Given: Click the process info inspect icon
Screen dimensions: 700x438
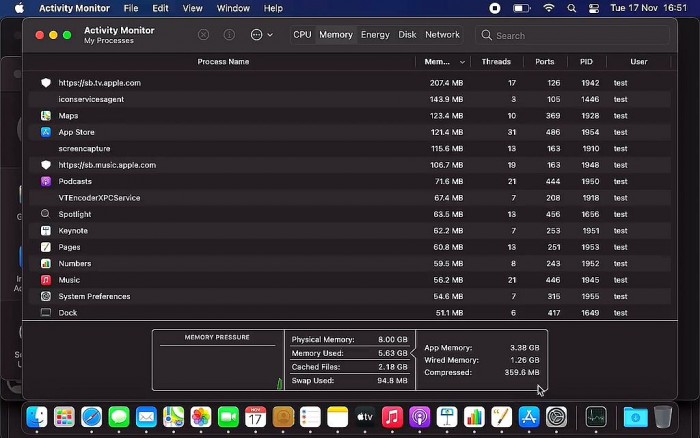Looking at the screenshot, I should 229,35.
